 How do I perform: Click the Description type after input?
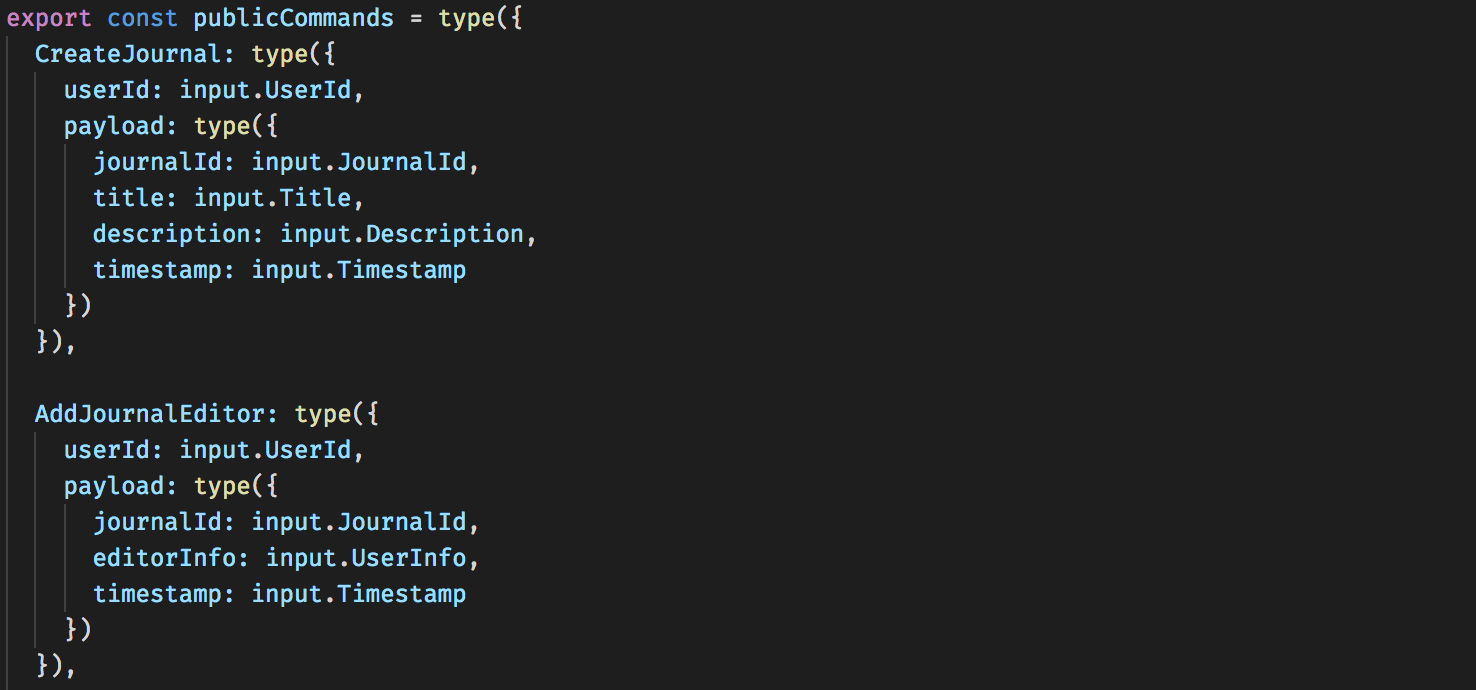[445, 234]
